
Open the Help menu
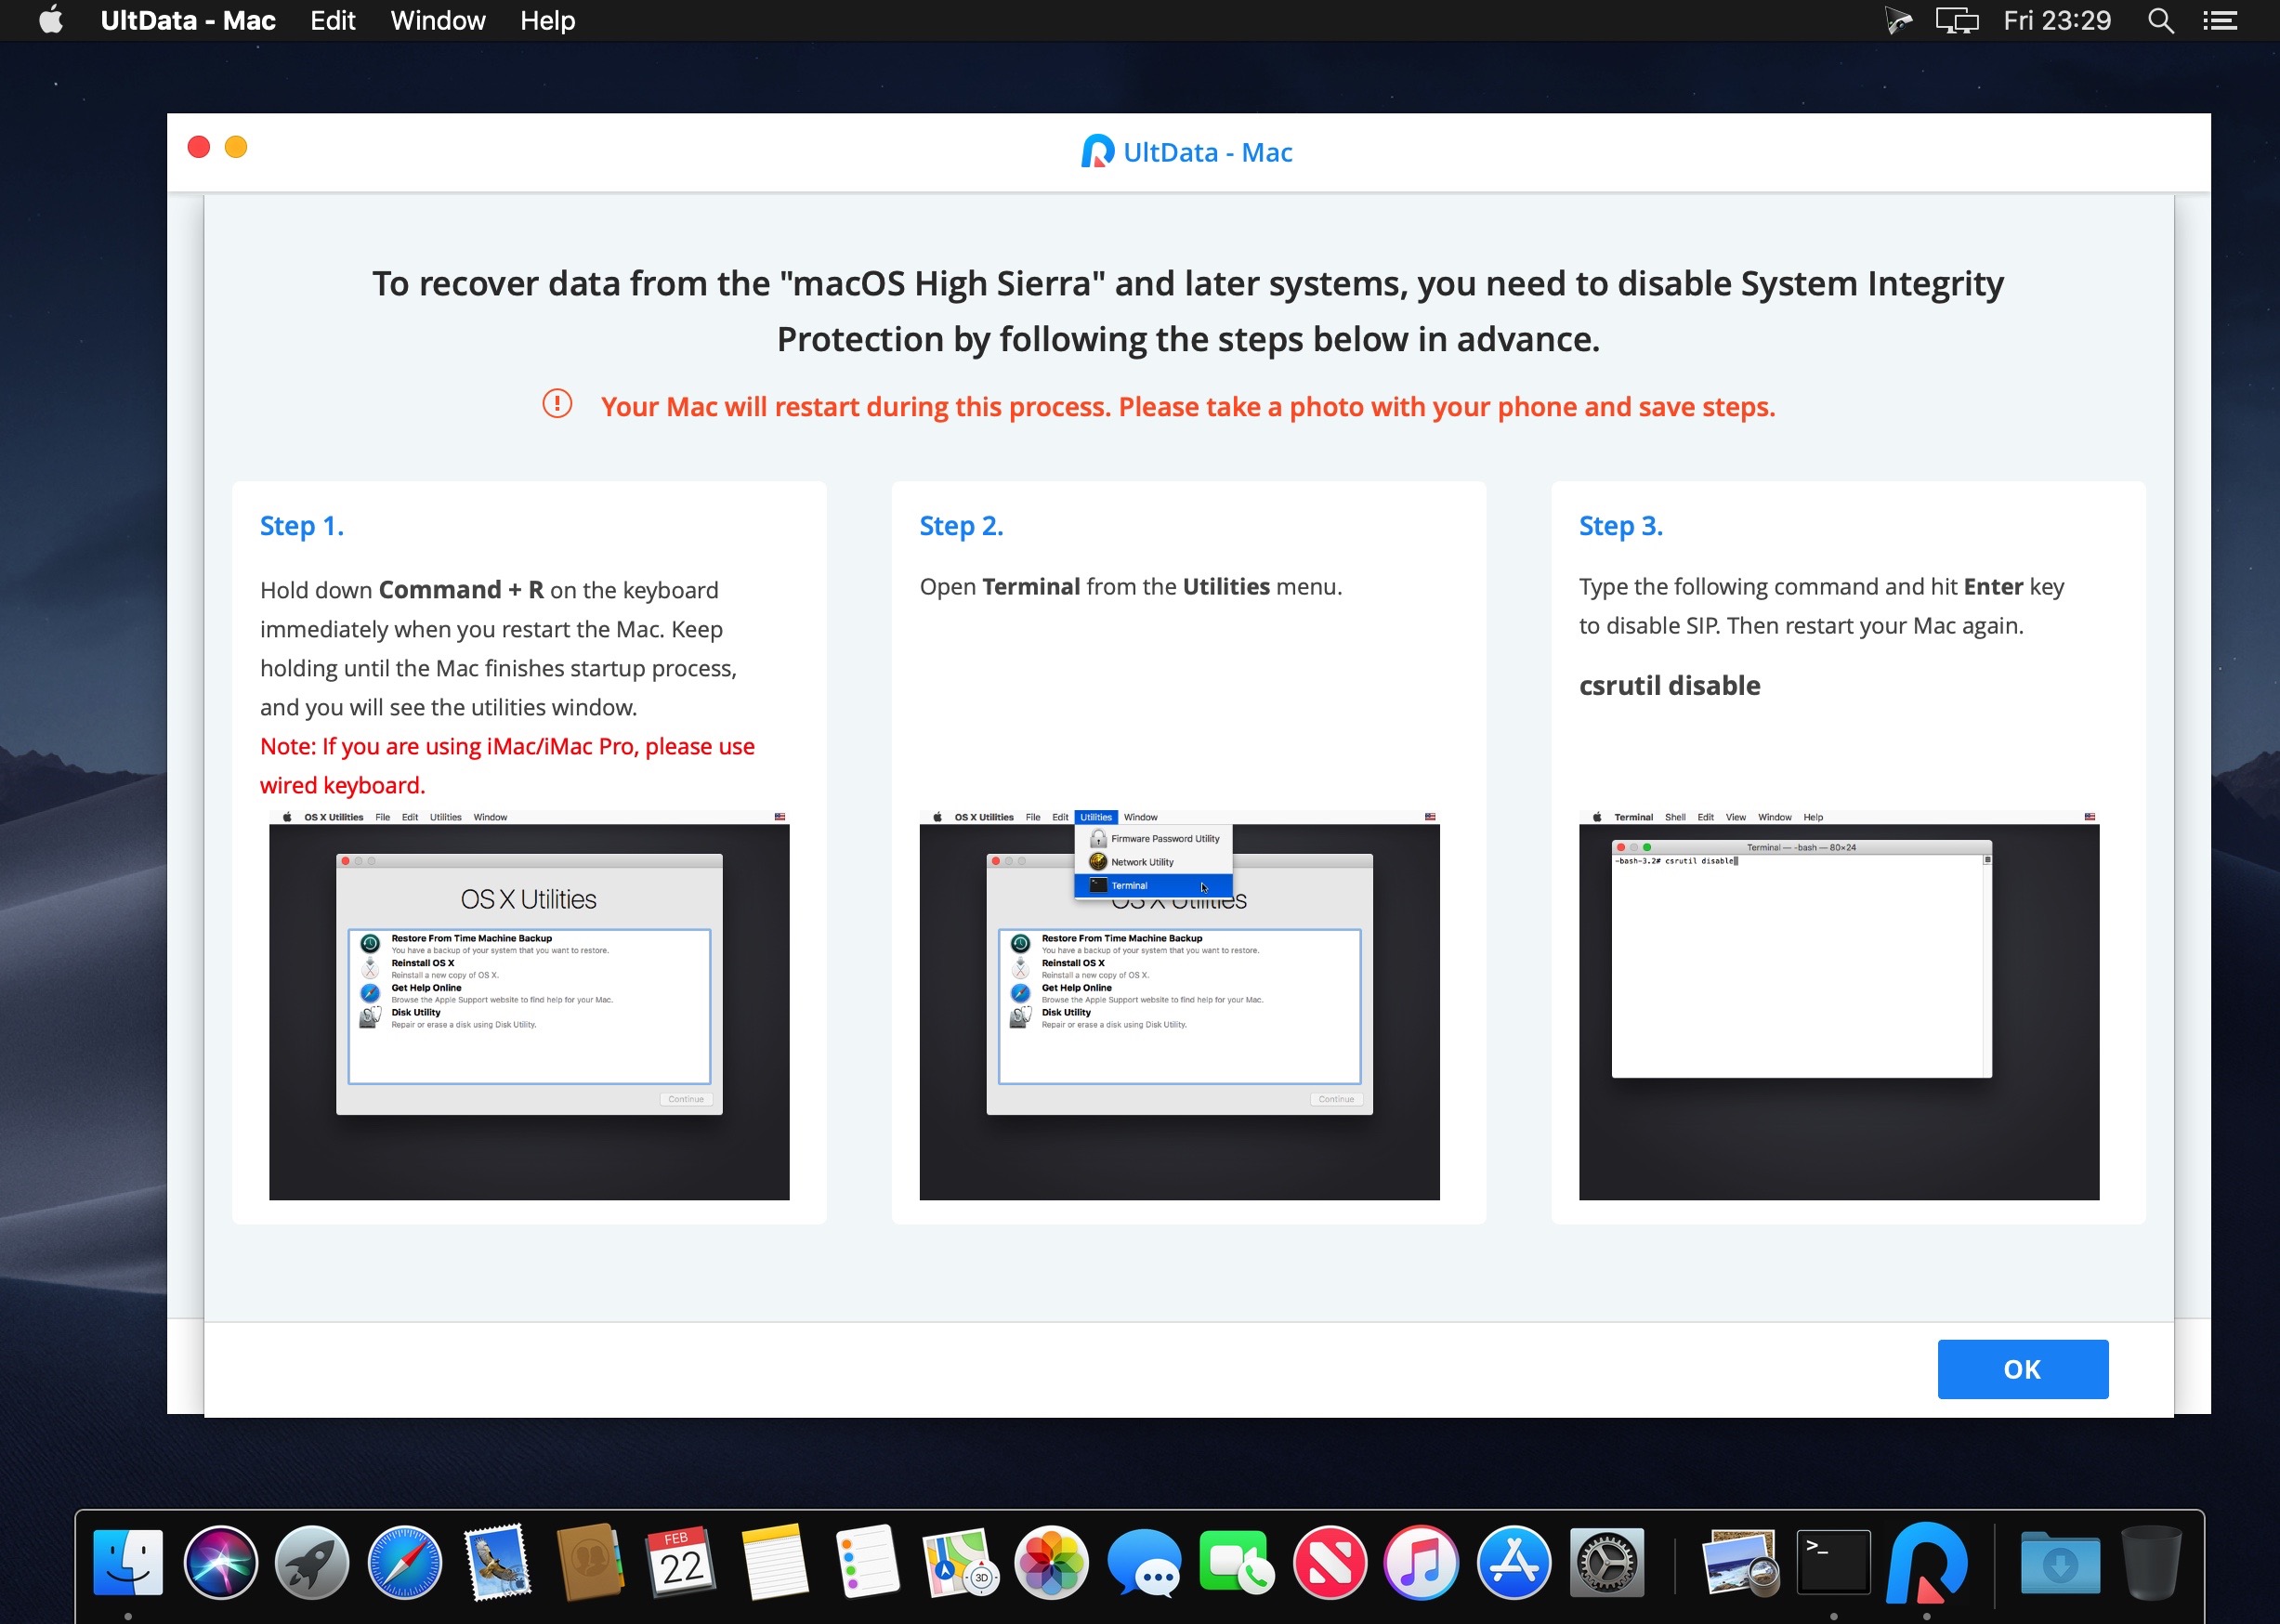pos(547,20)
